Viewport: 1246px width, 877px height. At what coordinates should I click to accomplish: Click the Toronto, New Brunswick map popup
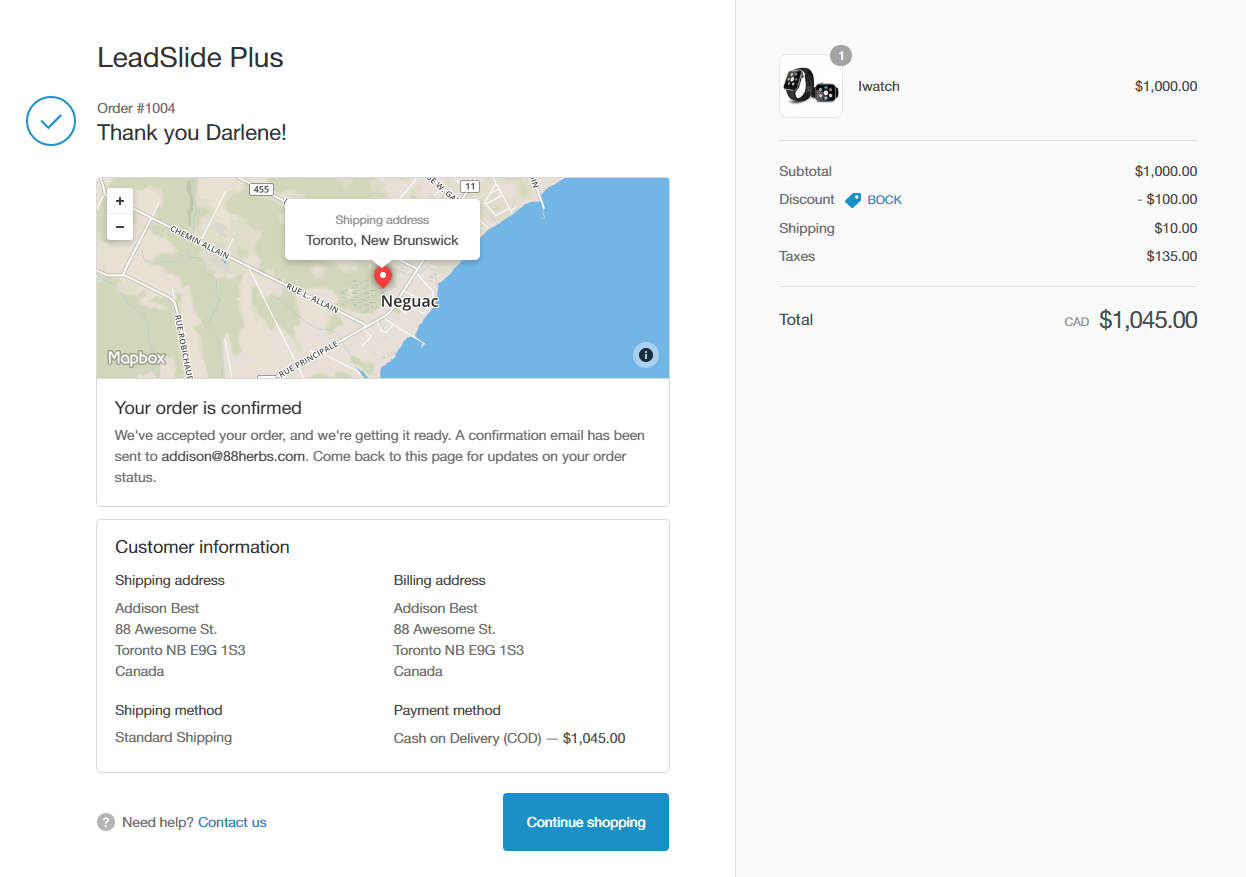382,230
